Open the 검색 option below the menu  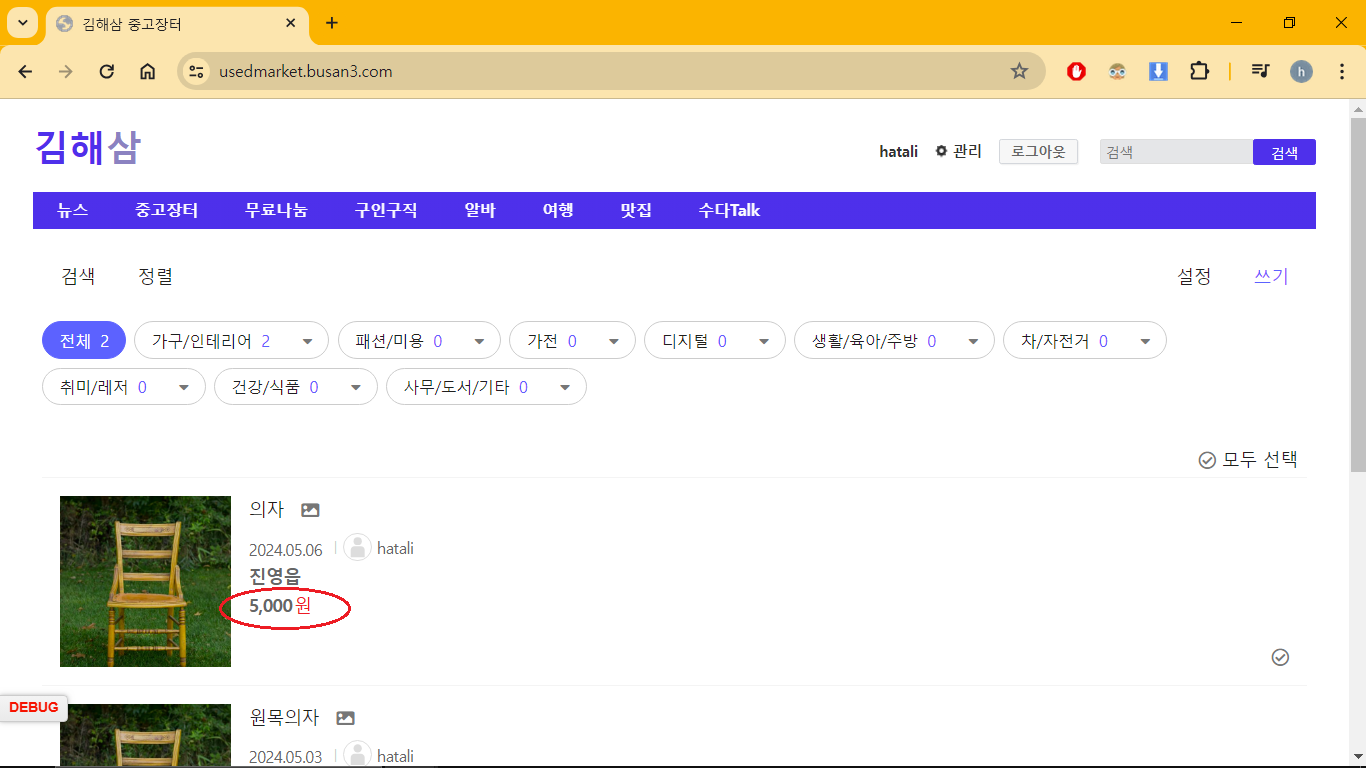[78, 277]
